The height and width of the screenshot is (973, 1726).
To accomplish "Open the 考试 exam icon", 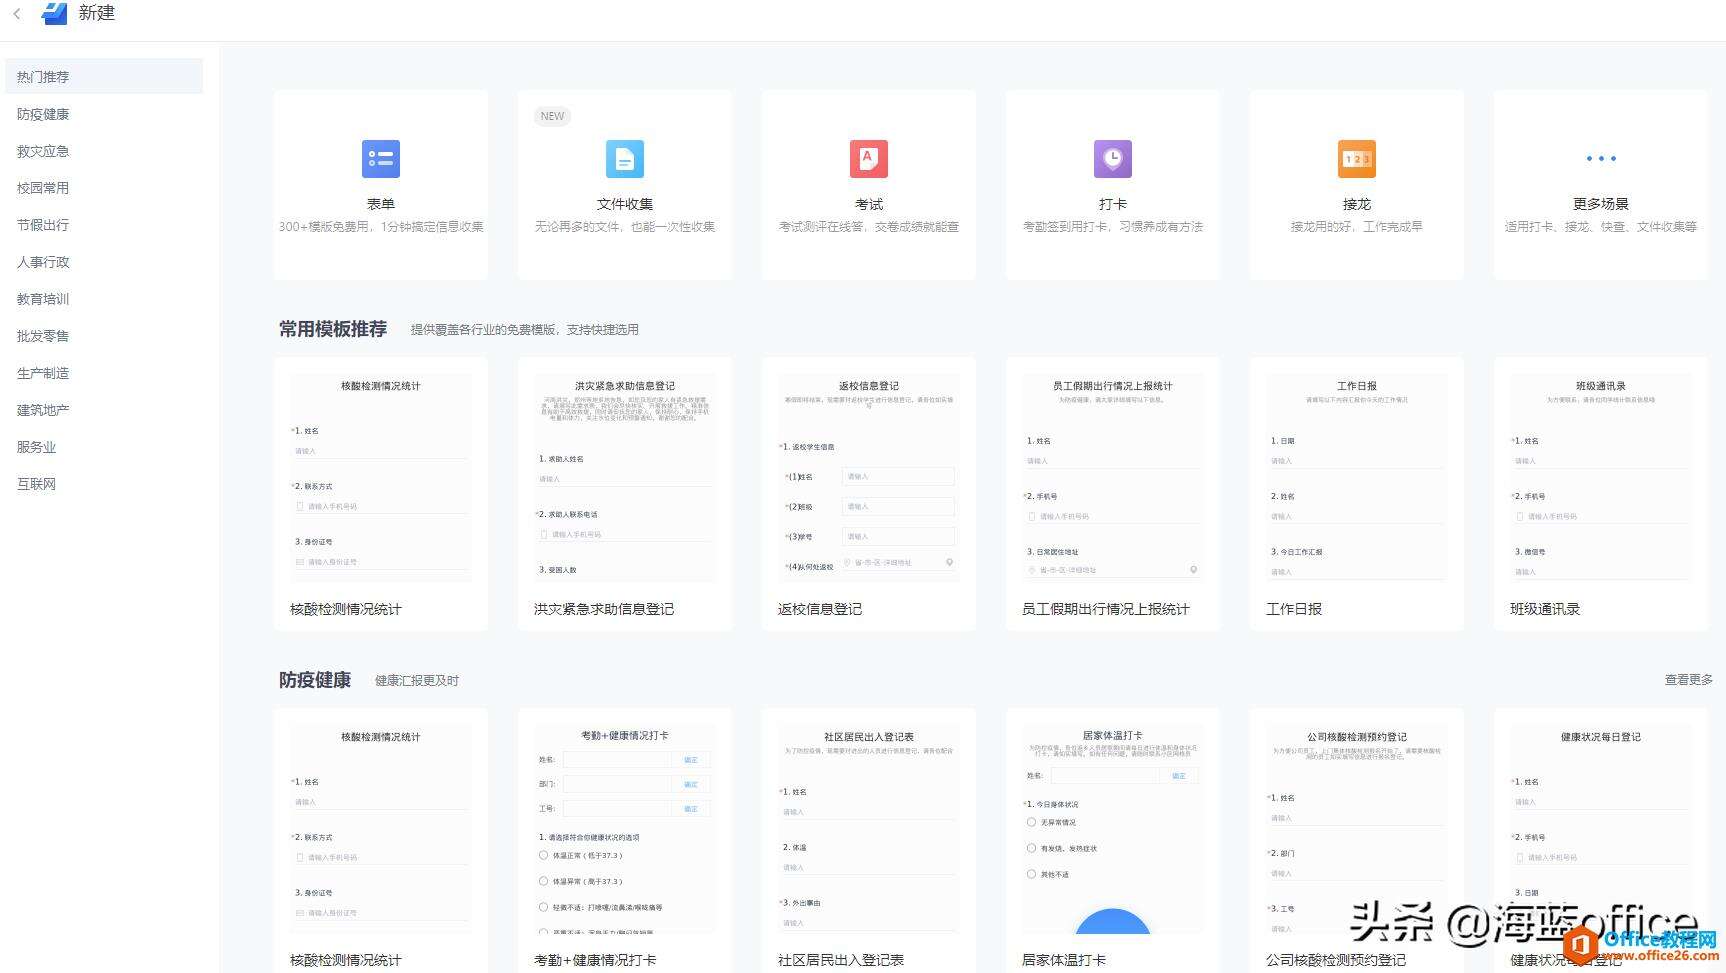I will [869, 159].
